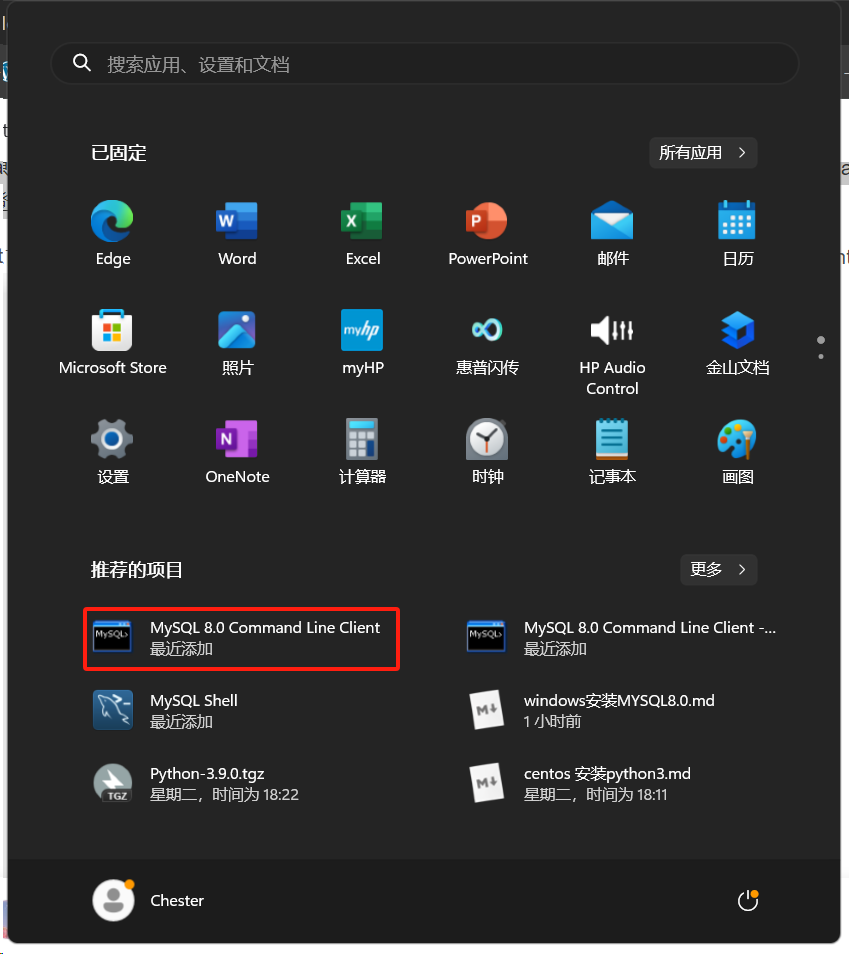Launch the myHP app

click(363, 343)
